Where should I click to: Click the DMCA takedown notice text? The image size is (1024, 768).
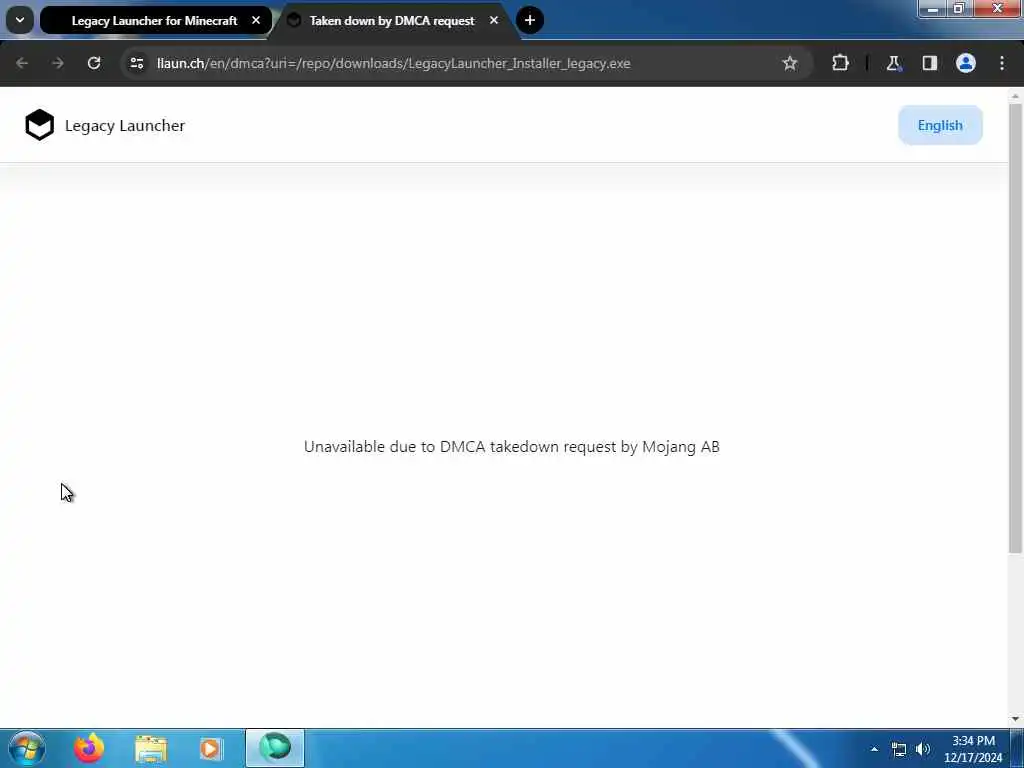pos(511,447)
